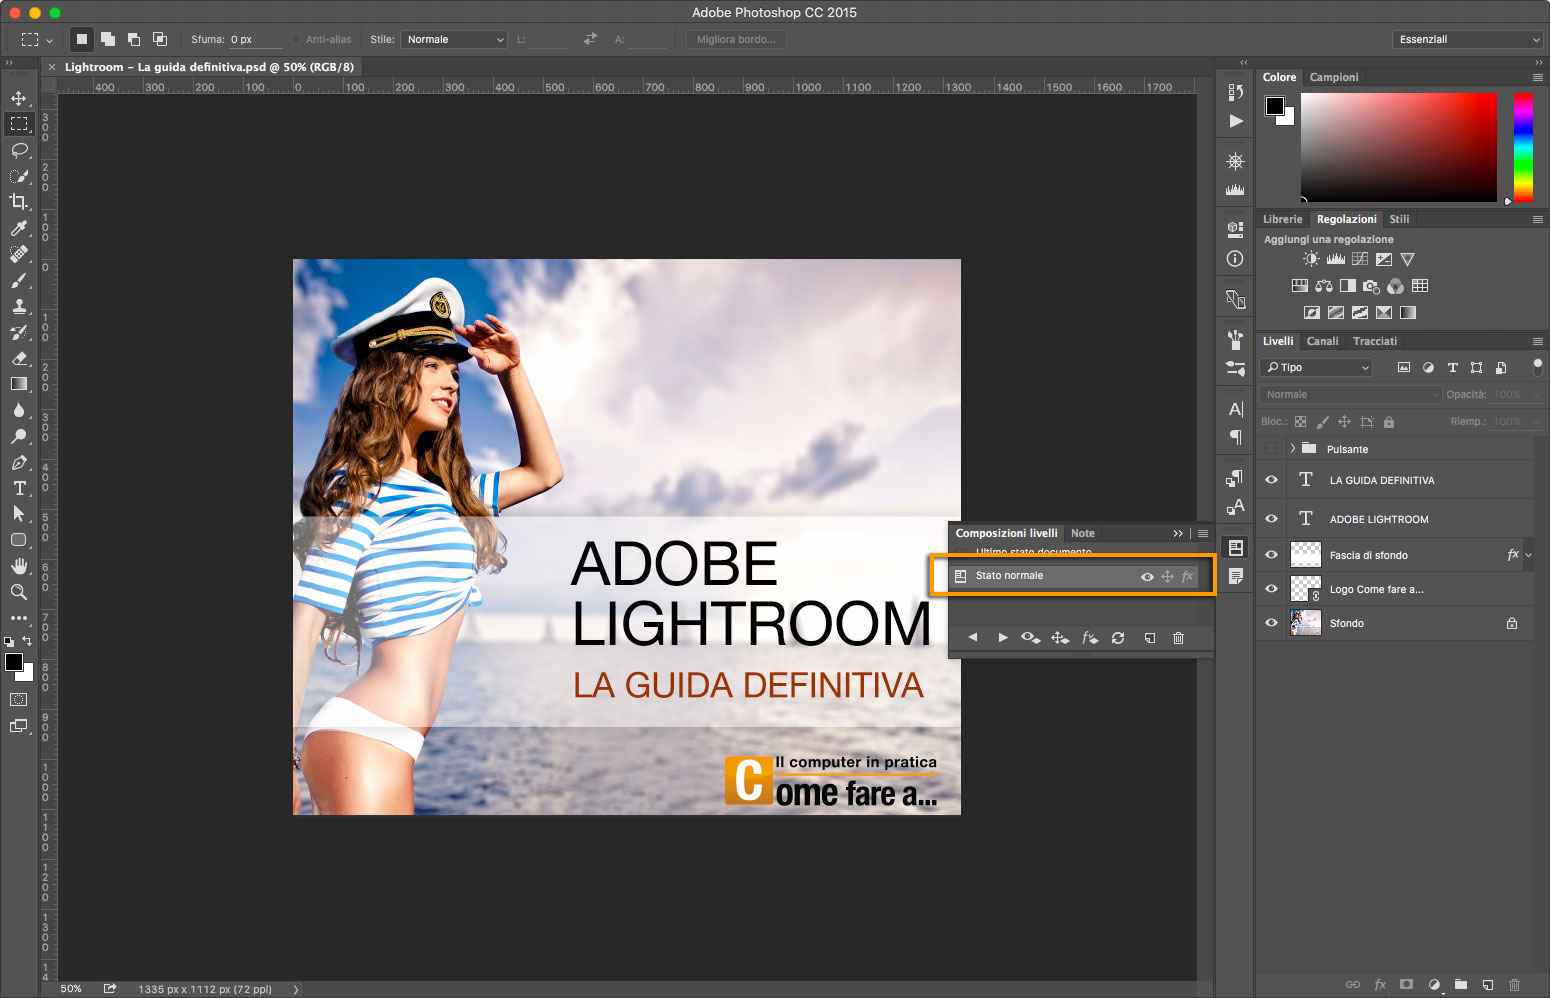Select the Zoom tool
This screenshot has width=1550, height=998.
point(19,592)
